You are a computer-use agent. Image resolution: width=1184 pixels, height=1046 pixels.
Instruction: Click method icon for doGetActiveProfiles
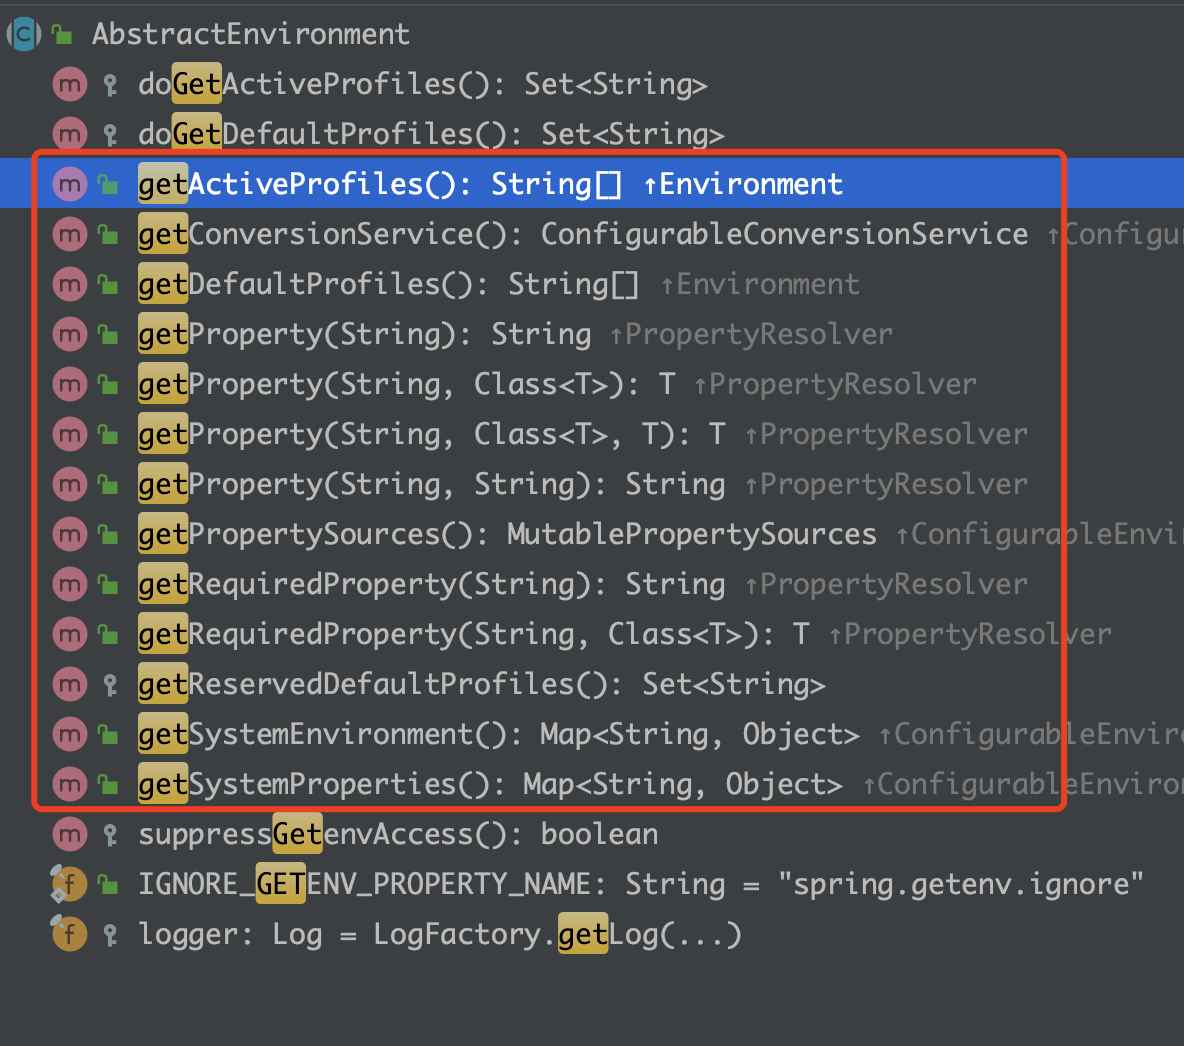[x=69, y=85]
